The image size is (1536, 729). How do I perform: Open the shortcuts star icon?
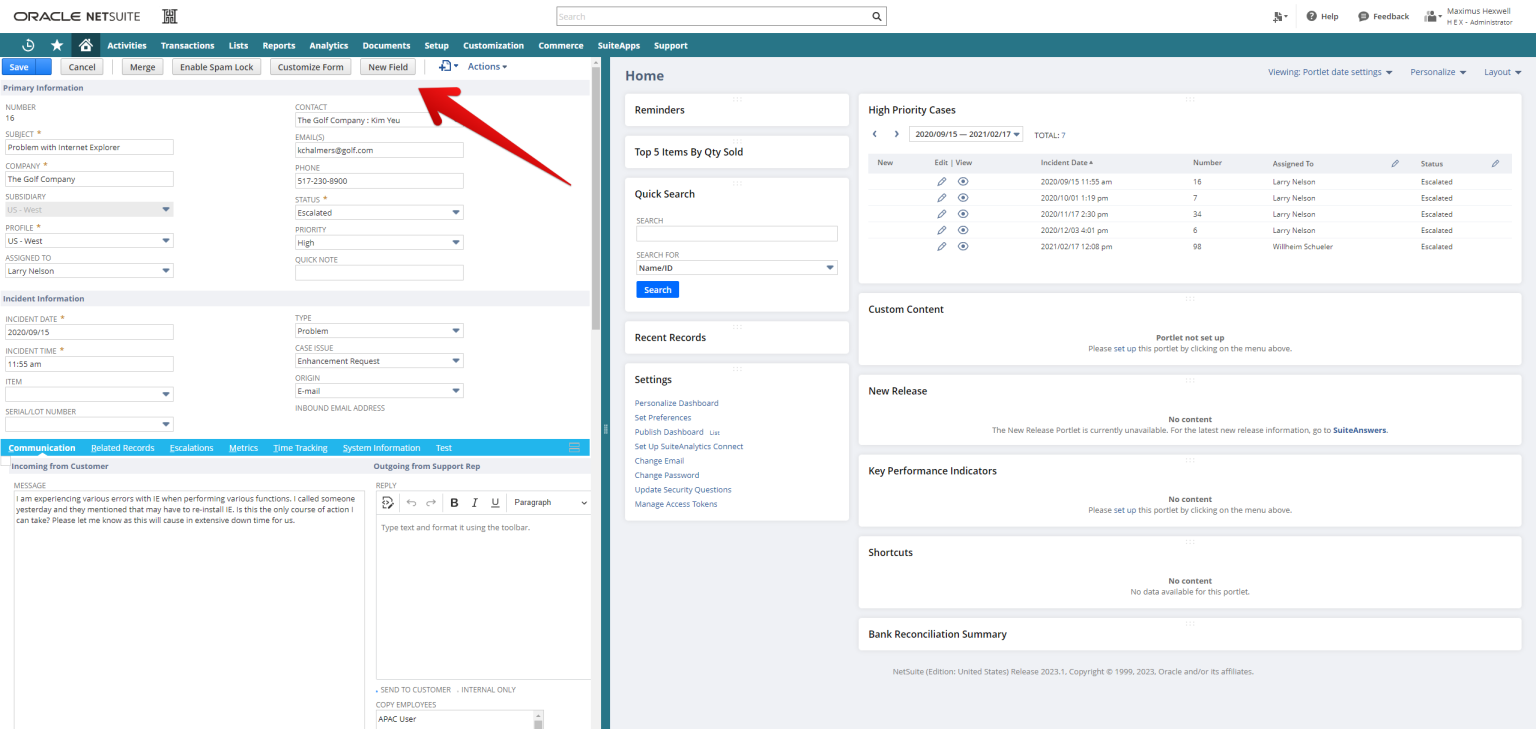pos(57,45)
